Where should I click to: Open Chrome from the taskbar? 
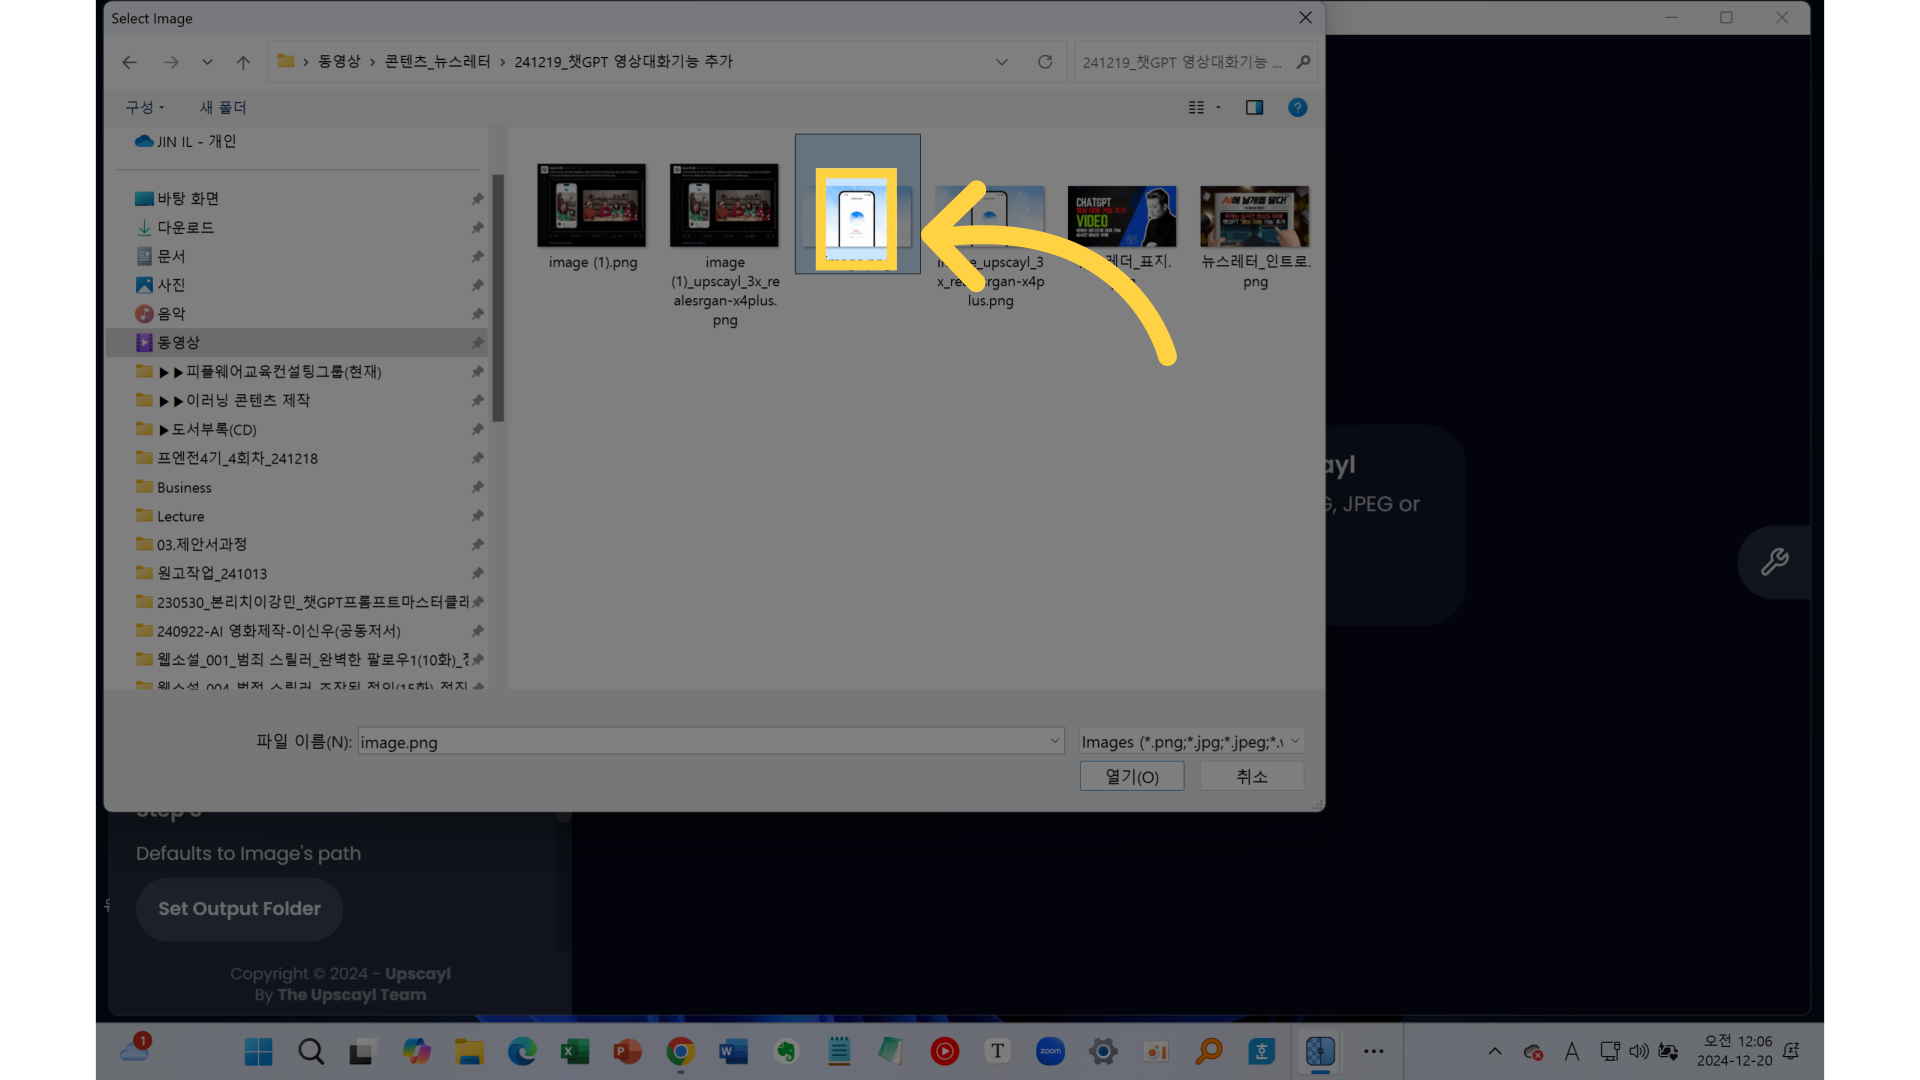pyautogui.click(x=680, y=1051)
